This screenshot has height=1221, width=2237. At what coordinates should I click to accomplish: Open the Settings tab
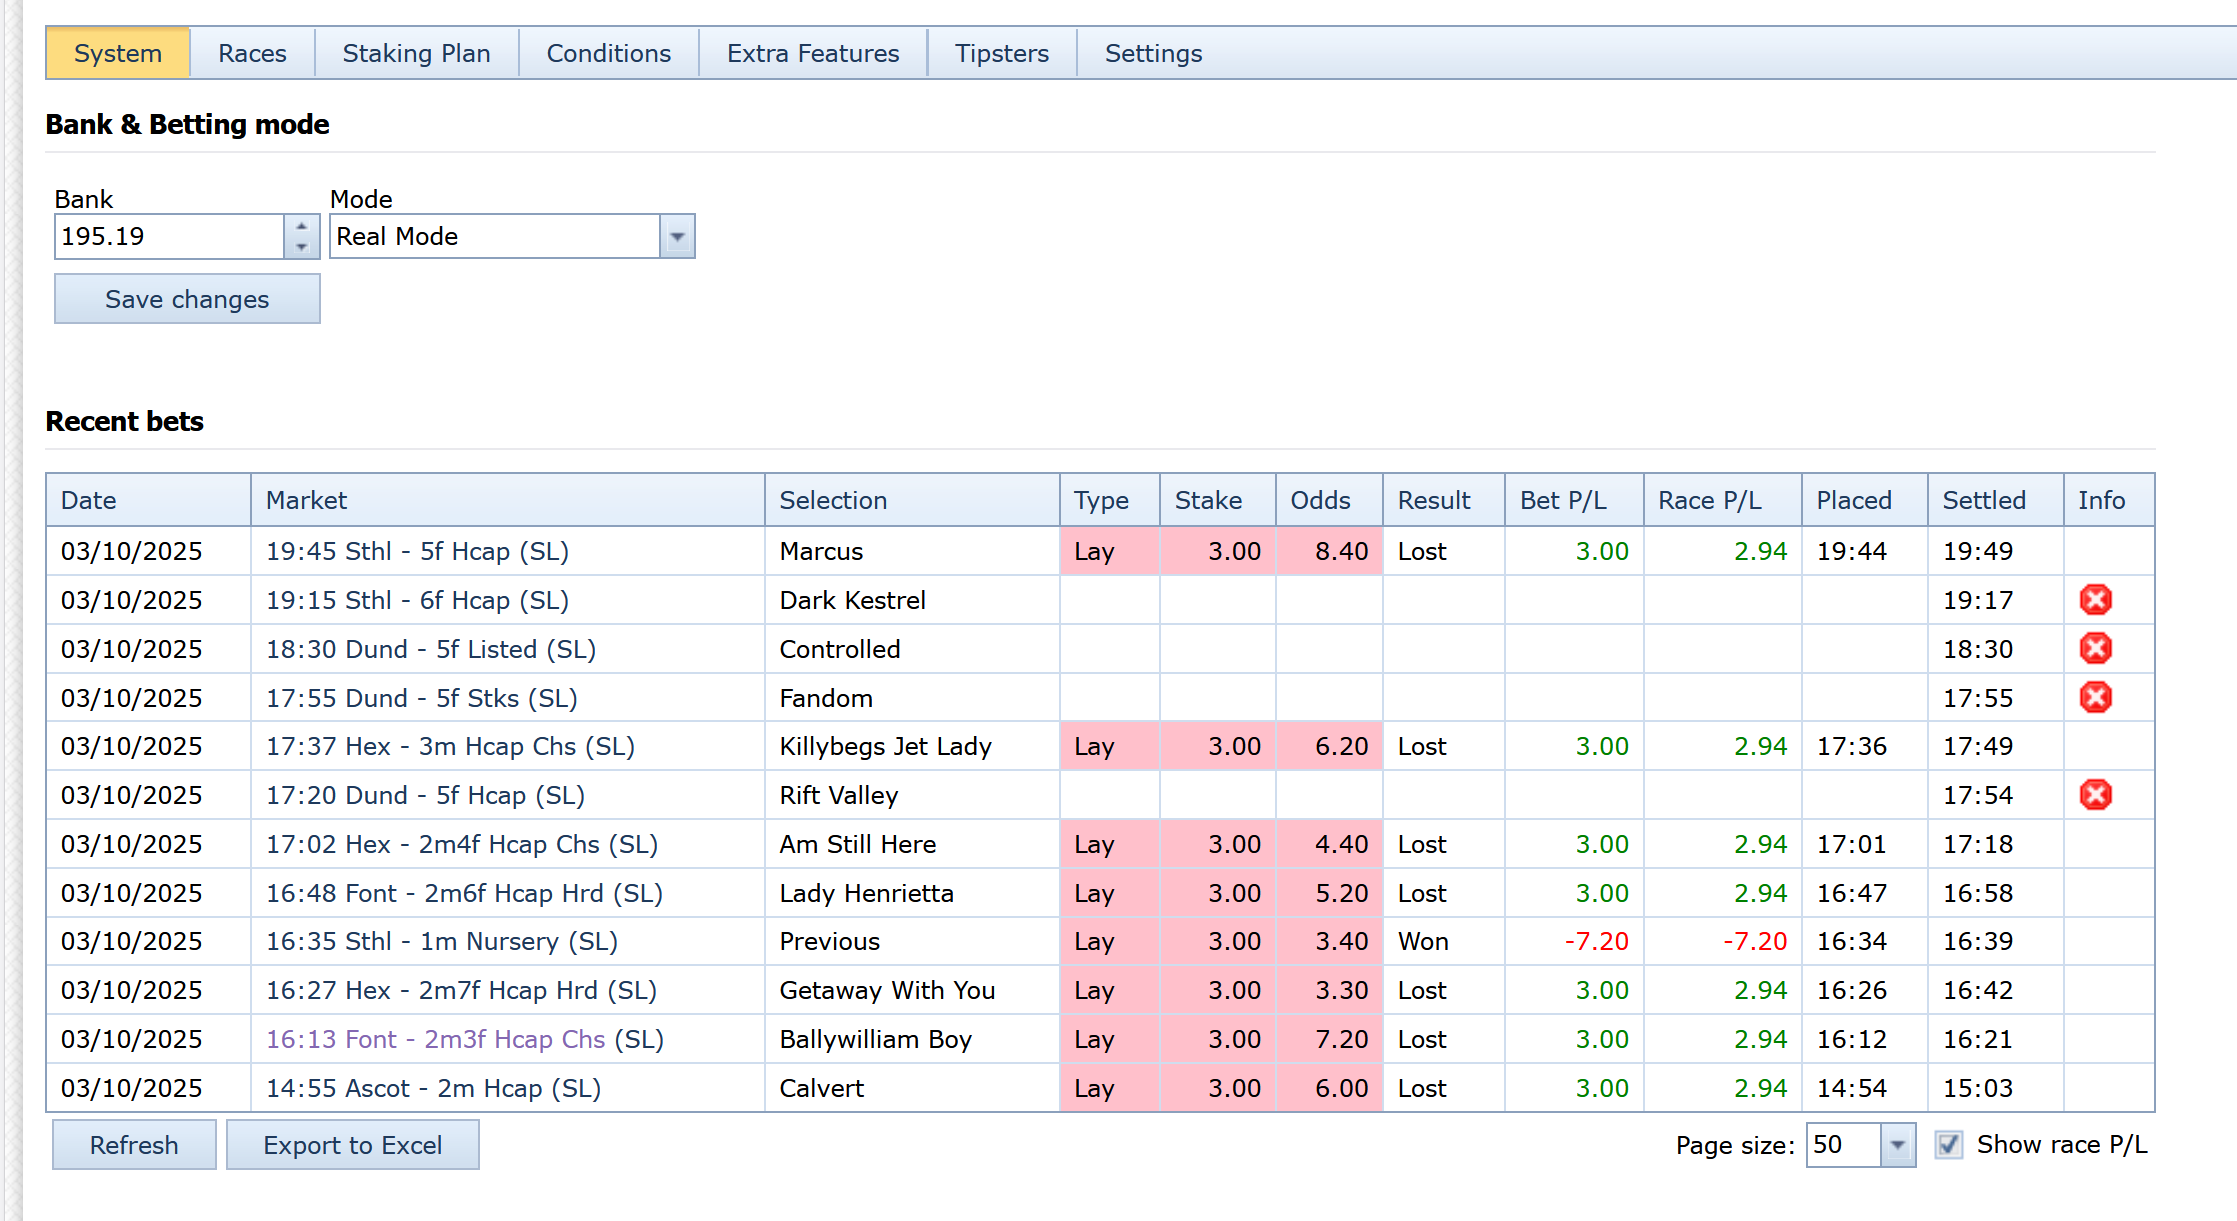coord(1153,54)
